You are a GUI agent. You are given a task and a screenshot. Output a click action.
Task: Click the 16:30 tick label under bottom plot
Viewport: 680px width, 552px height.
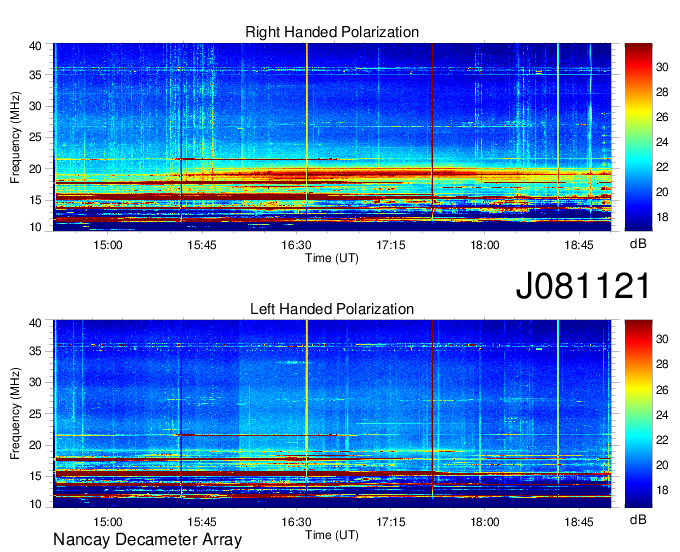click(296, 522)
